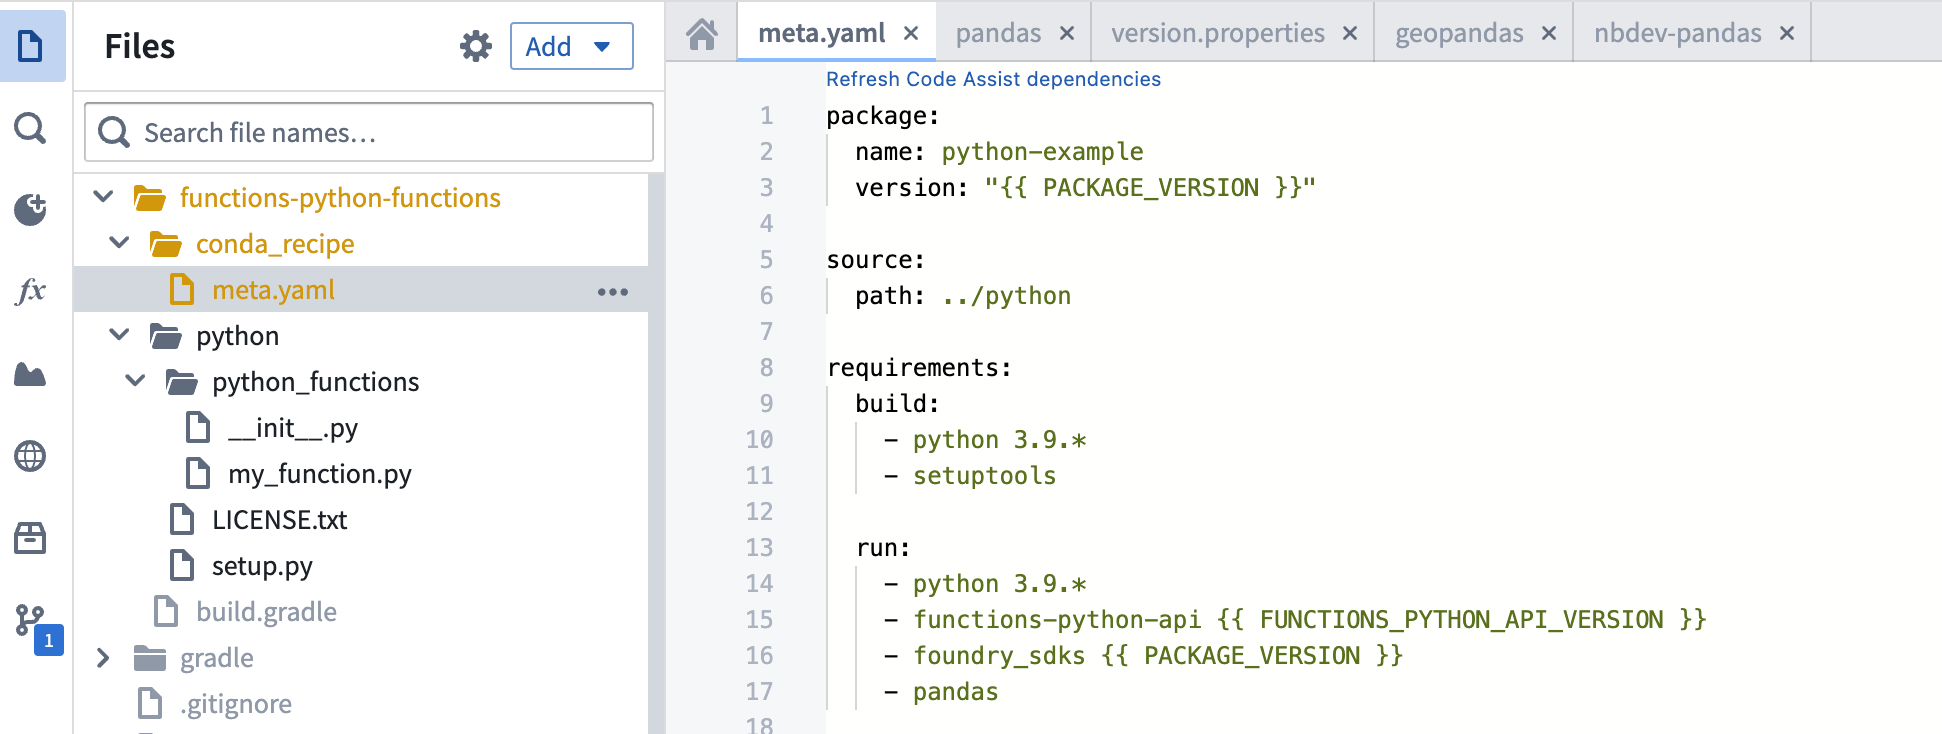Click the 'requirements:' code line

click(919, 368)
